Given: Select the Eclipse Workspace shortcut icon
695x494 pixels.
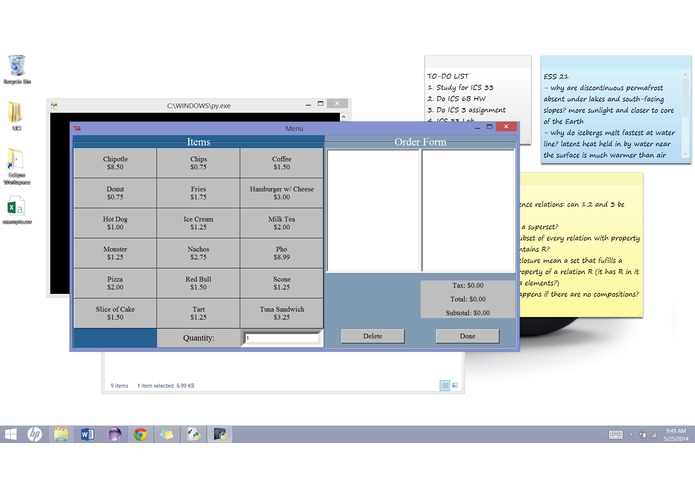Looking at the screenshot, I should pyautogui.click(x=17, y=166).
